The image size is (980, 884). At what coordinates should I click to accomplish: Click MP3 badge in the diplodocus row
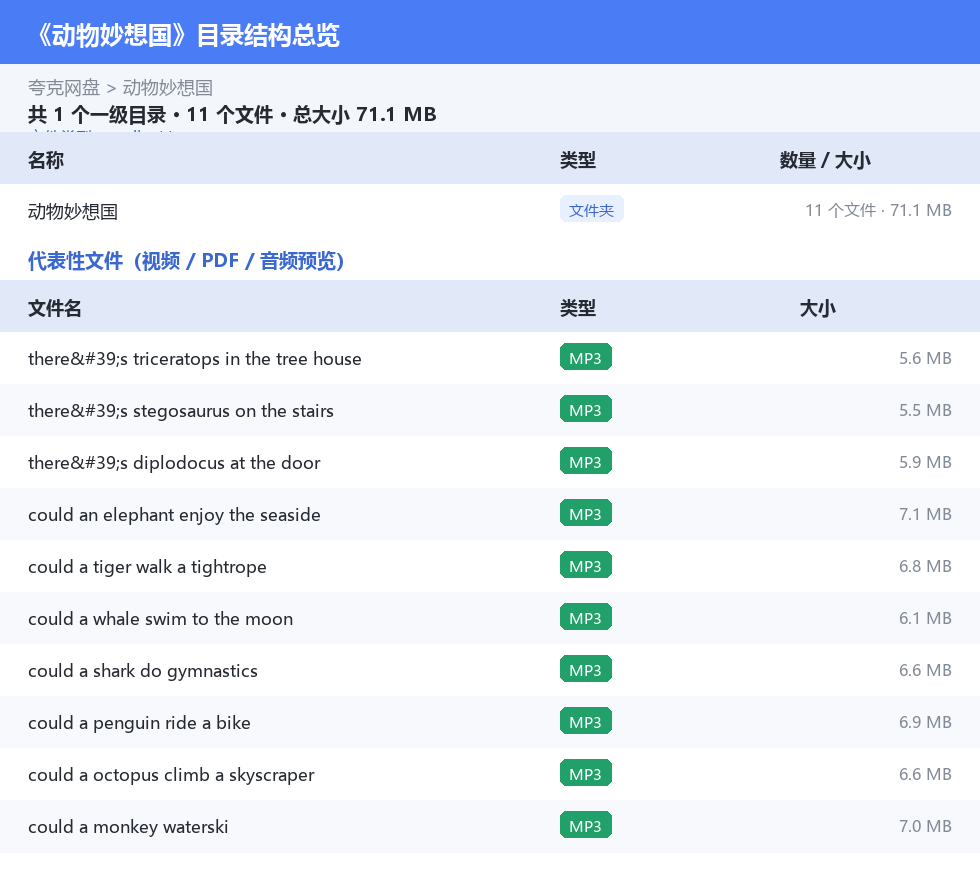[x=586, y=461]
